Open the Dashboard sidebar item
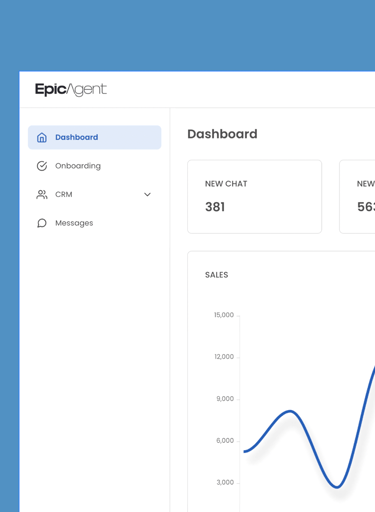 [x=95, y=137]
